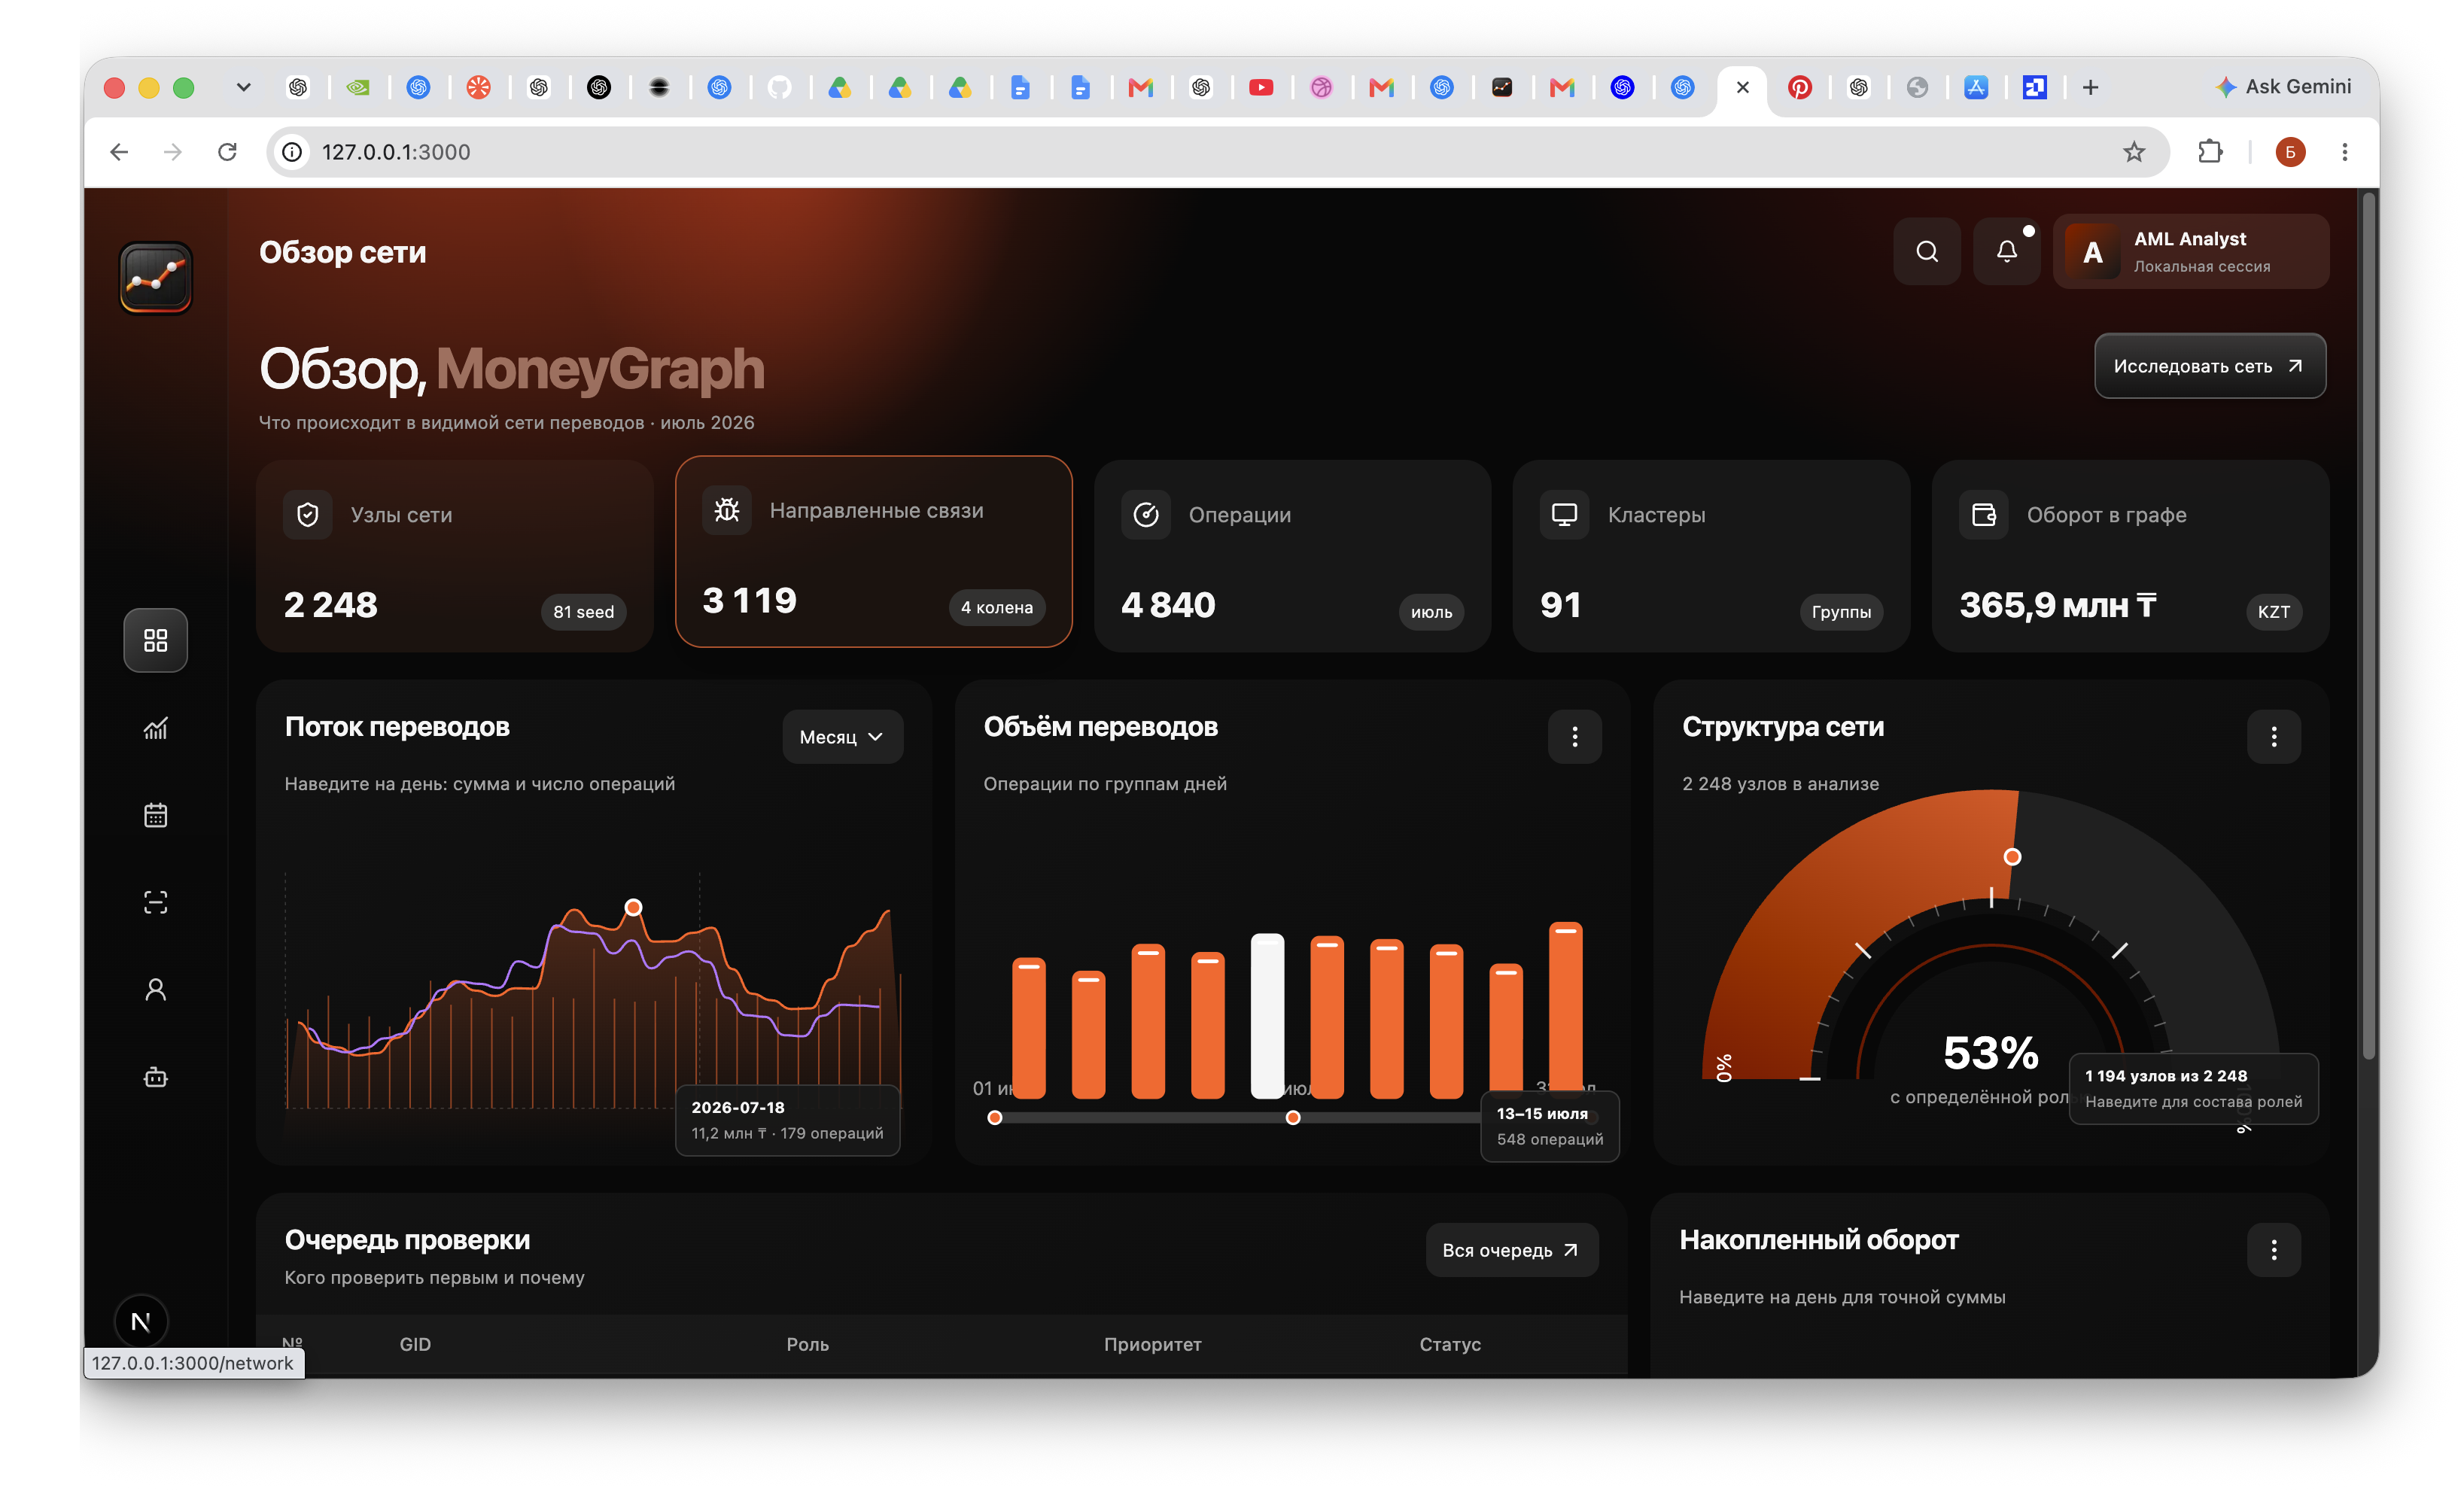Open Chrome three-dot menu
The width and height of the screenshot is (2464, 1490).
[2344, 152]
